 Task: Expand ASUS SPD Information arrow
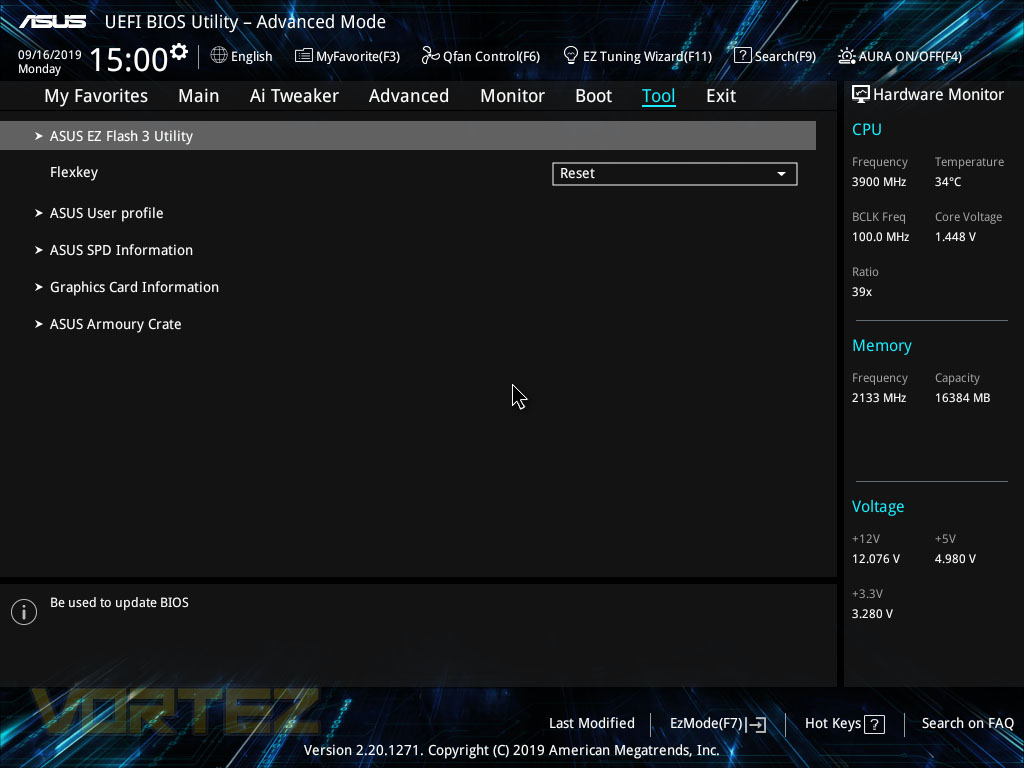click(39, 250)
